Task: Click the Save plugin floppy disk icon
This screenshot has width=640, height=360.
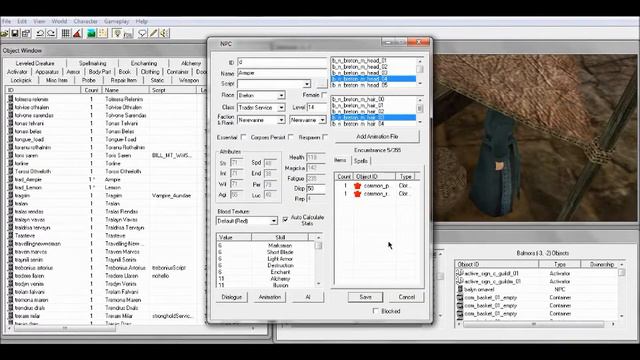Action: 15,33
